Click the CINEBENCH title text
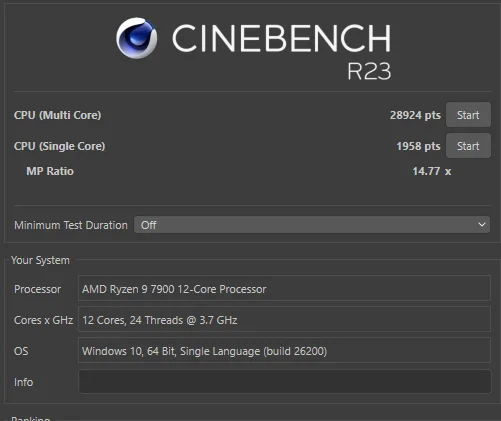This screenshot has width=501, height=421. (x=282, y=38)
